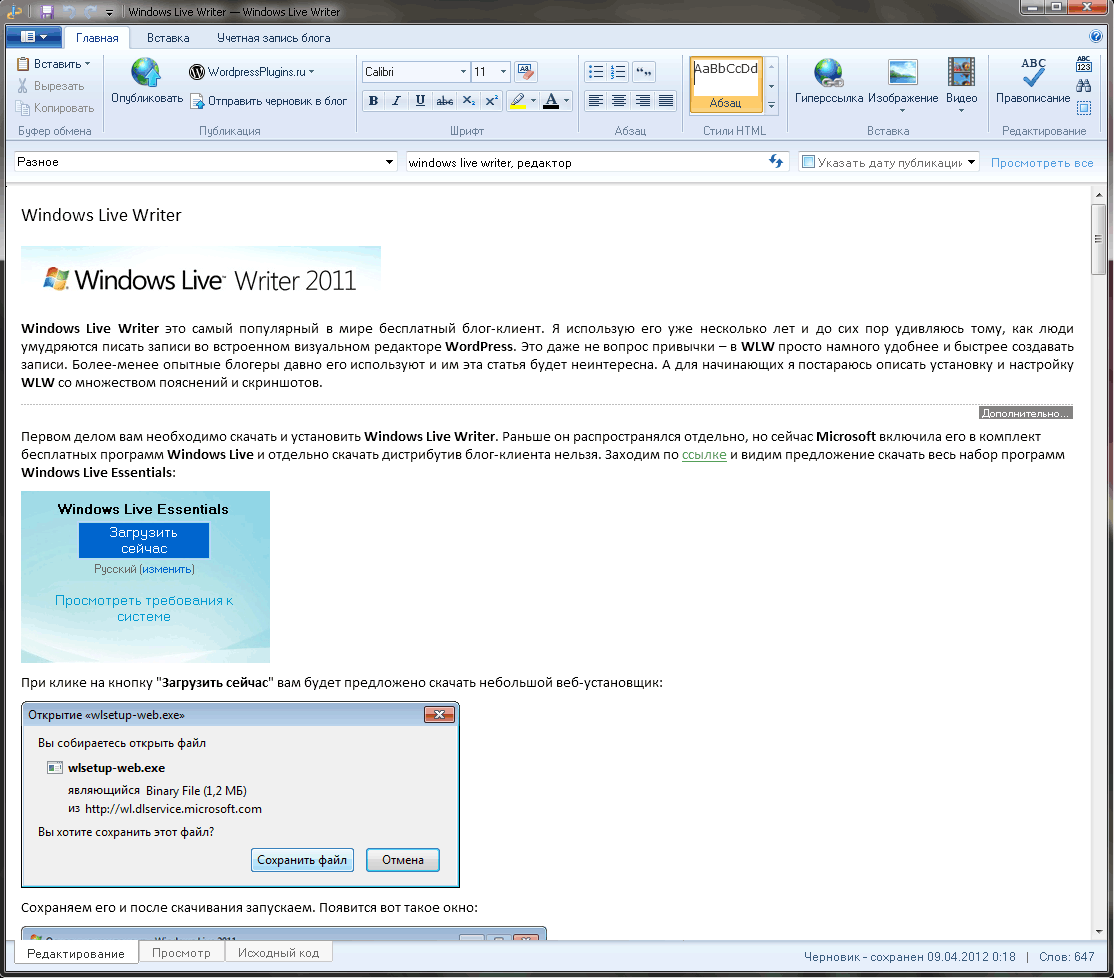Open the Учетная запись блога tab

(274, 38)
